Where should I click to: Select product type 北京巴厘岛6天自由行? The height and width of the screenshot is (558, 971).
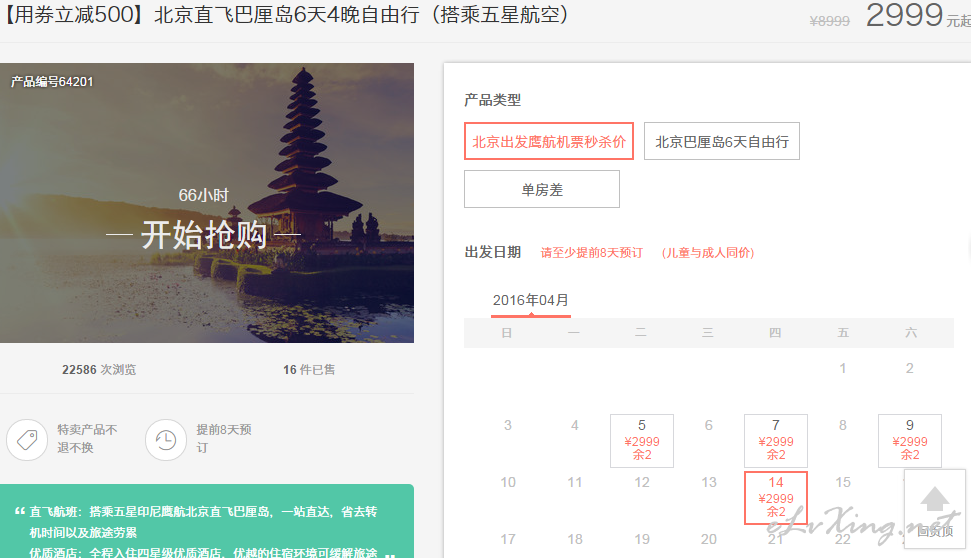tap(721, 141)
